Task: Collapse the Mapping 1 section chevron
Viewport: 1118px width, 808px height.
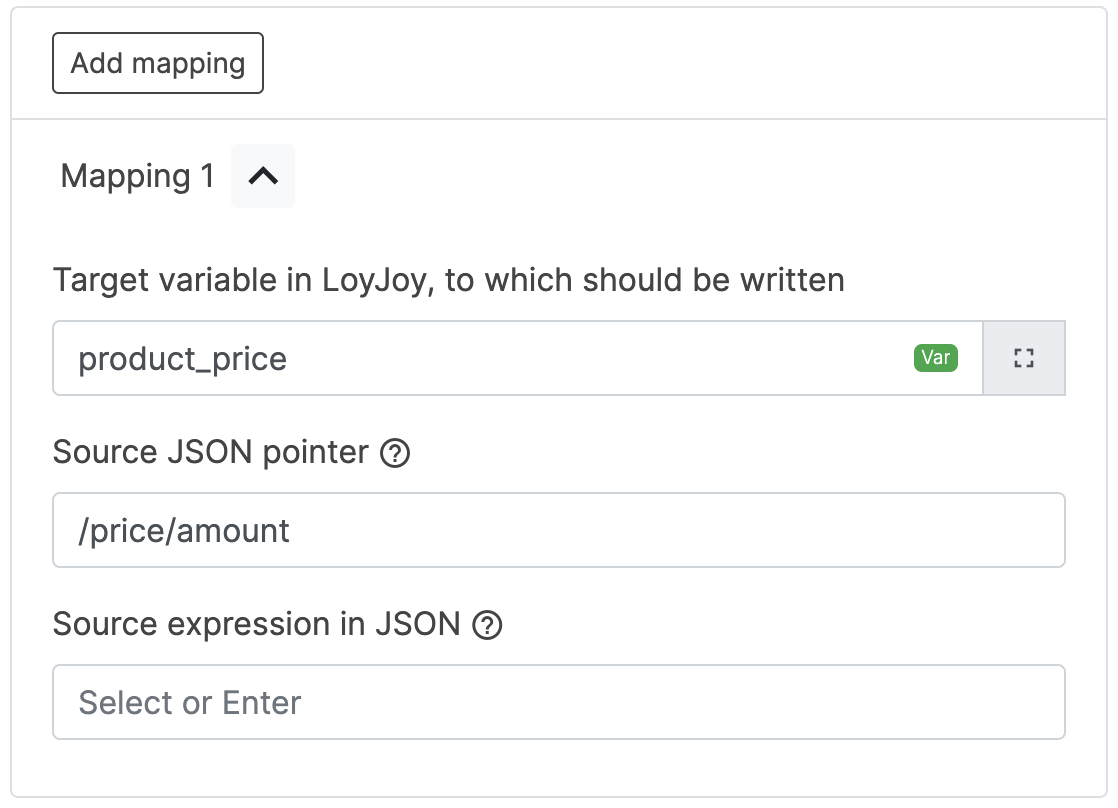Action: [x=263, y=176]
